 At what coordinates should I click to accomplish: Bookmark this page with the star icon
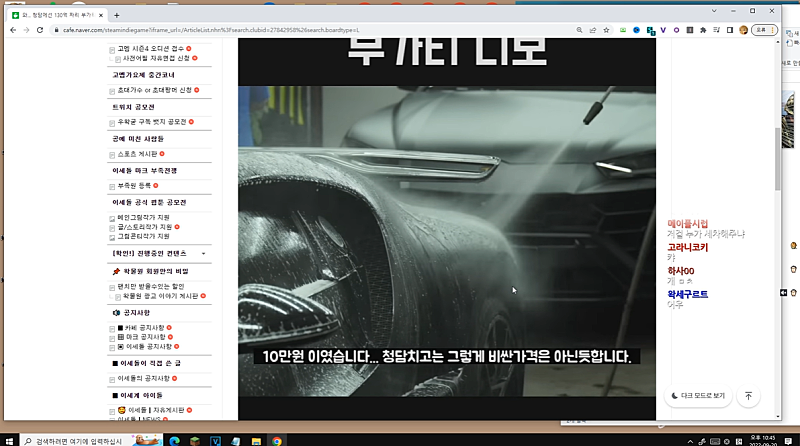click(x=606, y=30)
